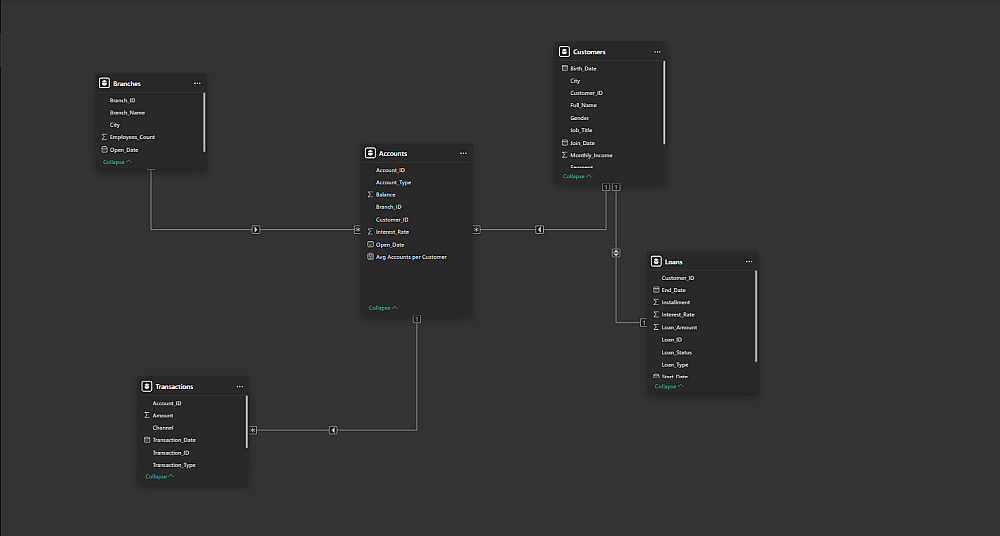1000x536 pixels.
Task: Select the Accounts-to-Transactions filter direction arrow
Action: [x=333, y=431]
